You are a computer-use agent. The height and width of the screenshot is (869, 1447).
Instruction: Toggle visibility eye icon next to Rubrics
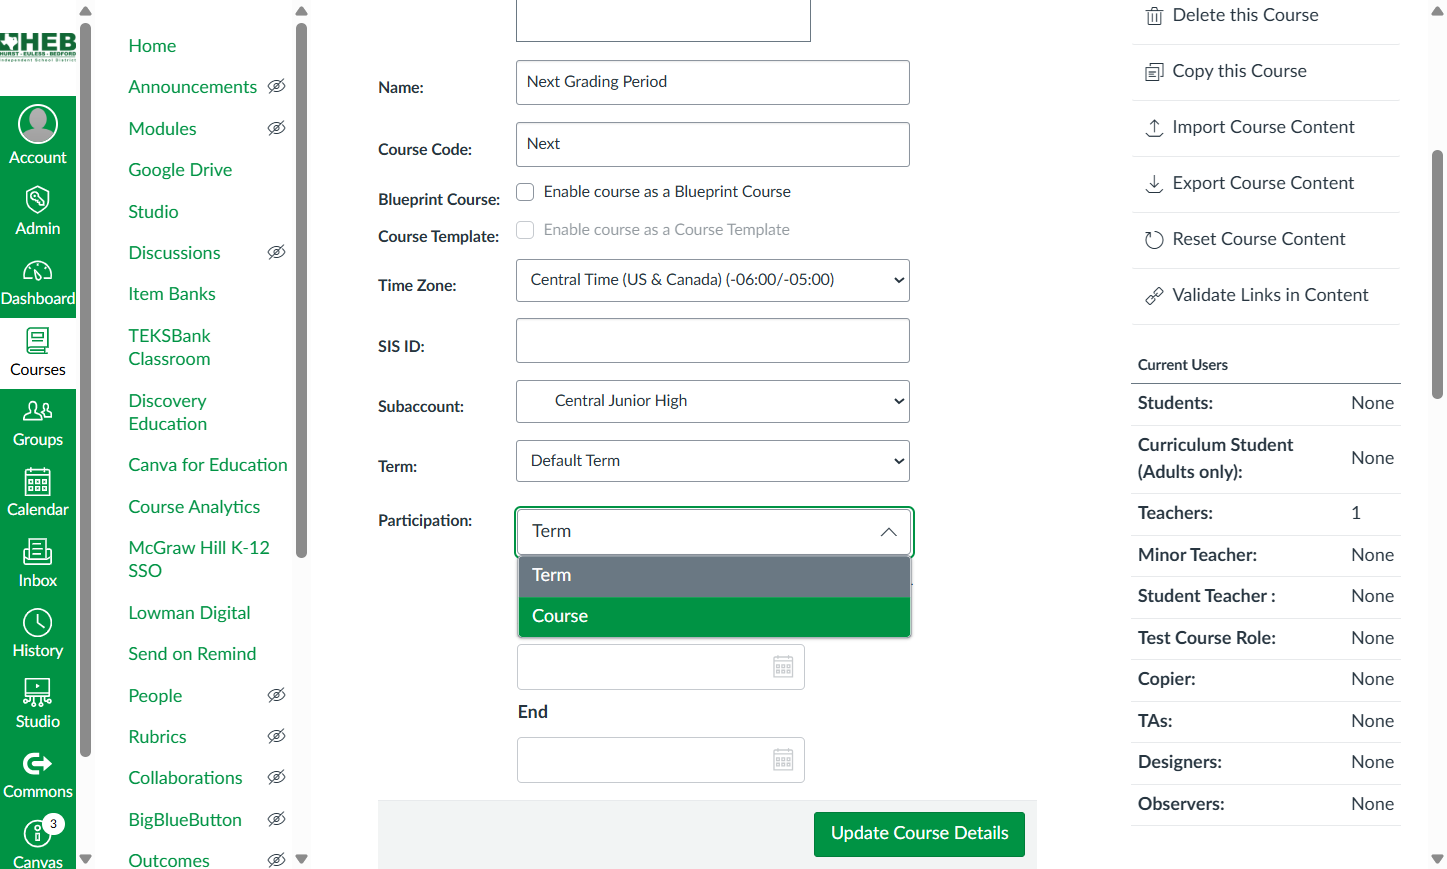(x=277, y=736)
